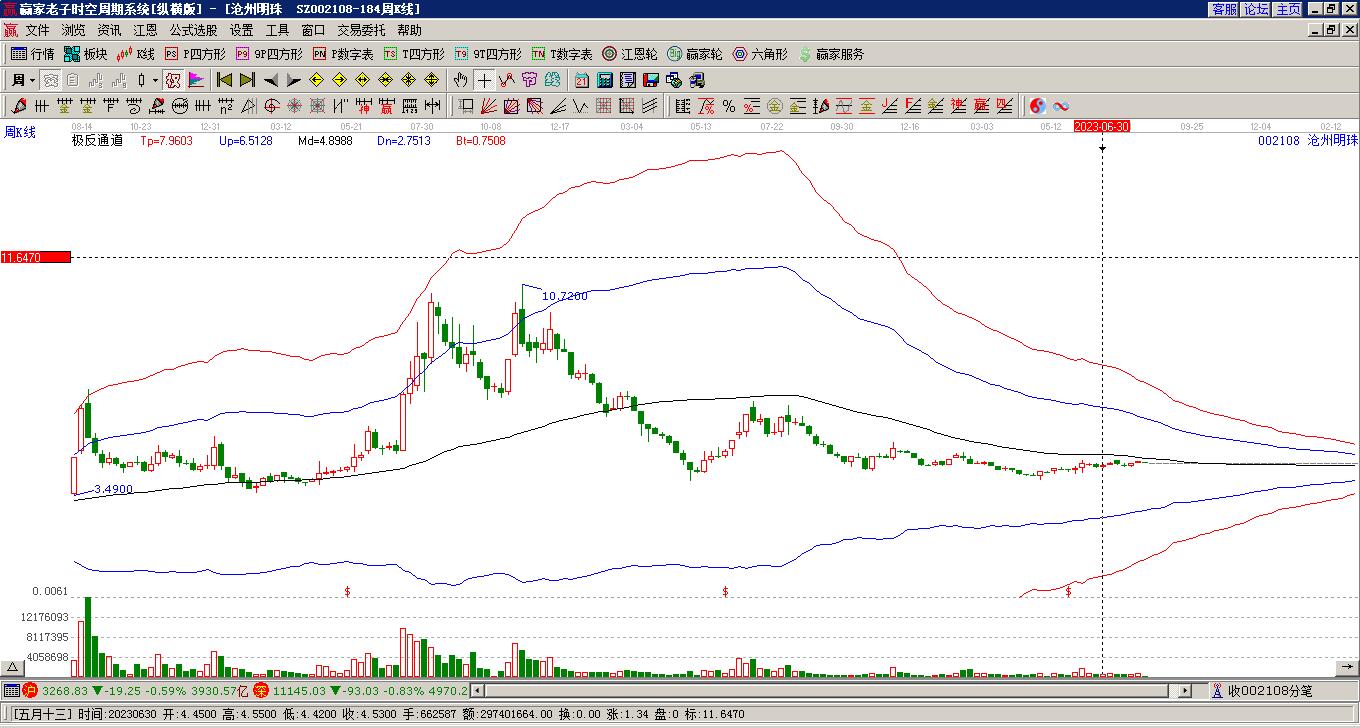Click the black left triangle arrow
The height and width of the screenshot is (728, 1360).
[270, 80]
